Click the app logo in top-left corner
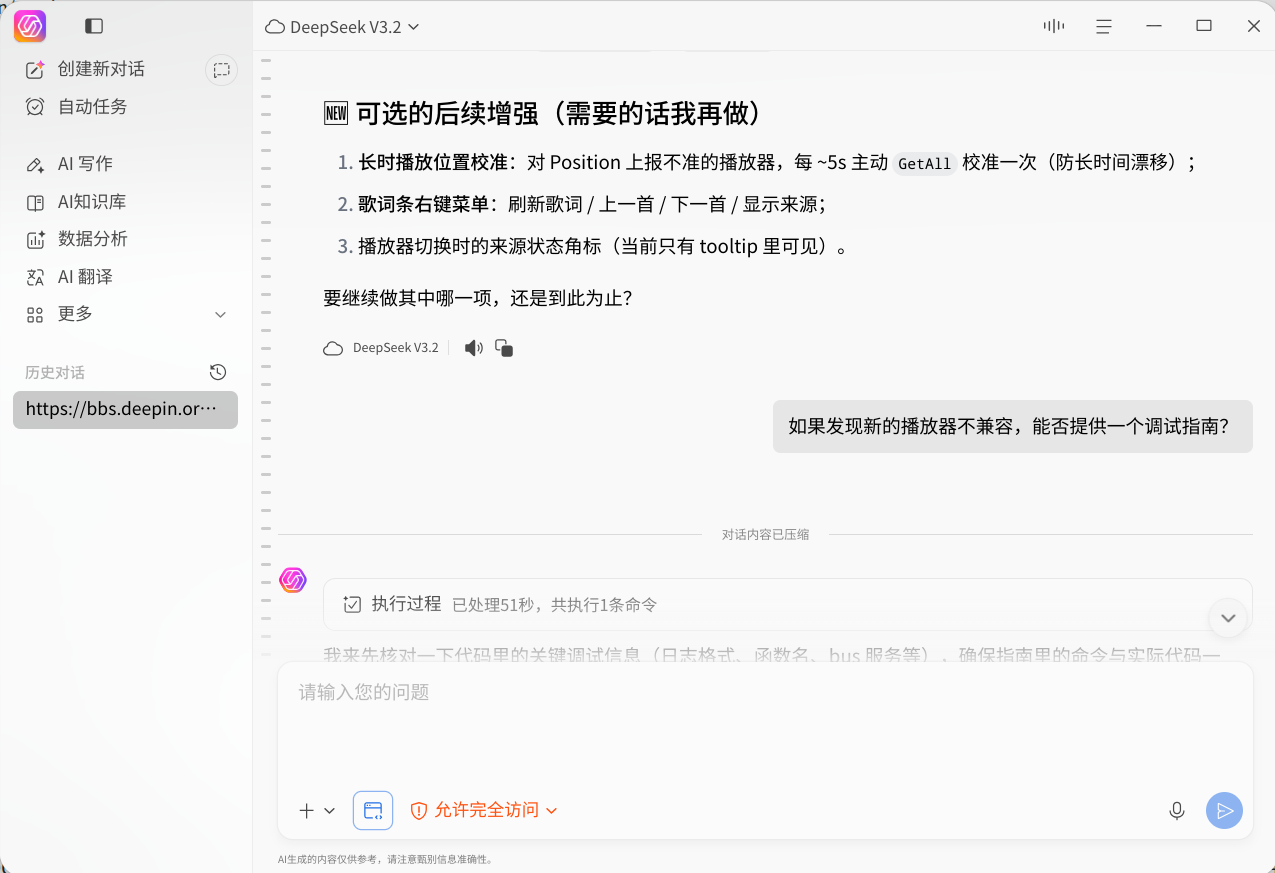The image size is (1275, 873). click(x=30, y=26)
